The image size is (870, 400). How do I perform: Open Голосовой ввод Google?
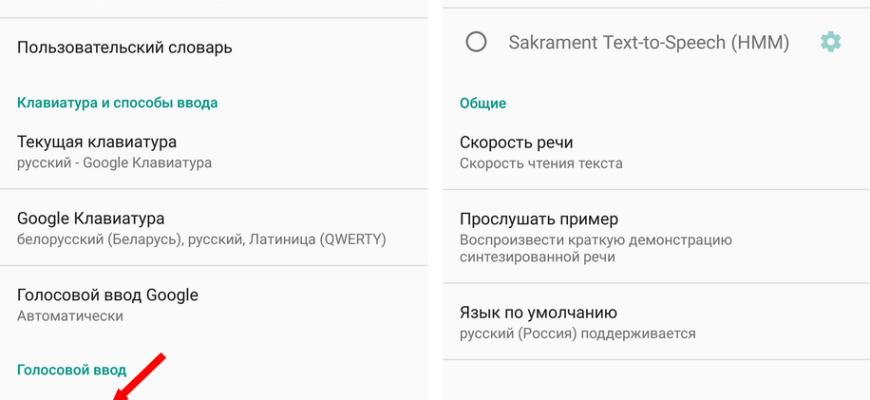click(108, 295)
